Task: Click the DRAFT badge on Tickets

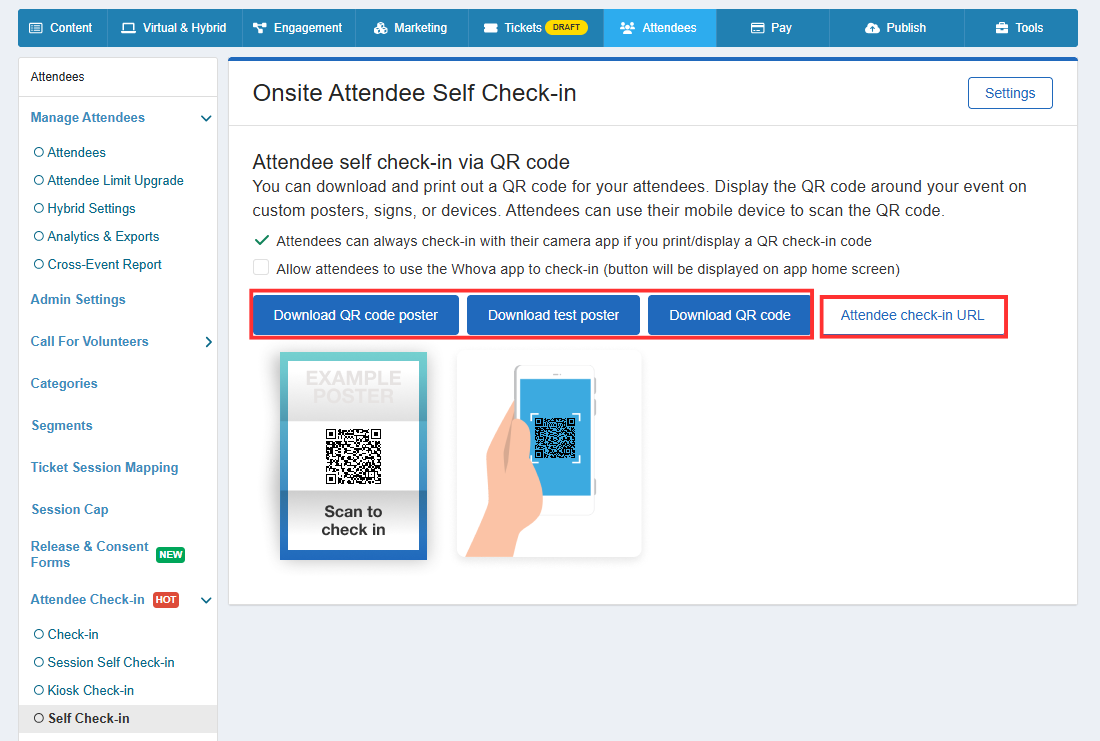Action: [x=566, y=27]
